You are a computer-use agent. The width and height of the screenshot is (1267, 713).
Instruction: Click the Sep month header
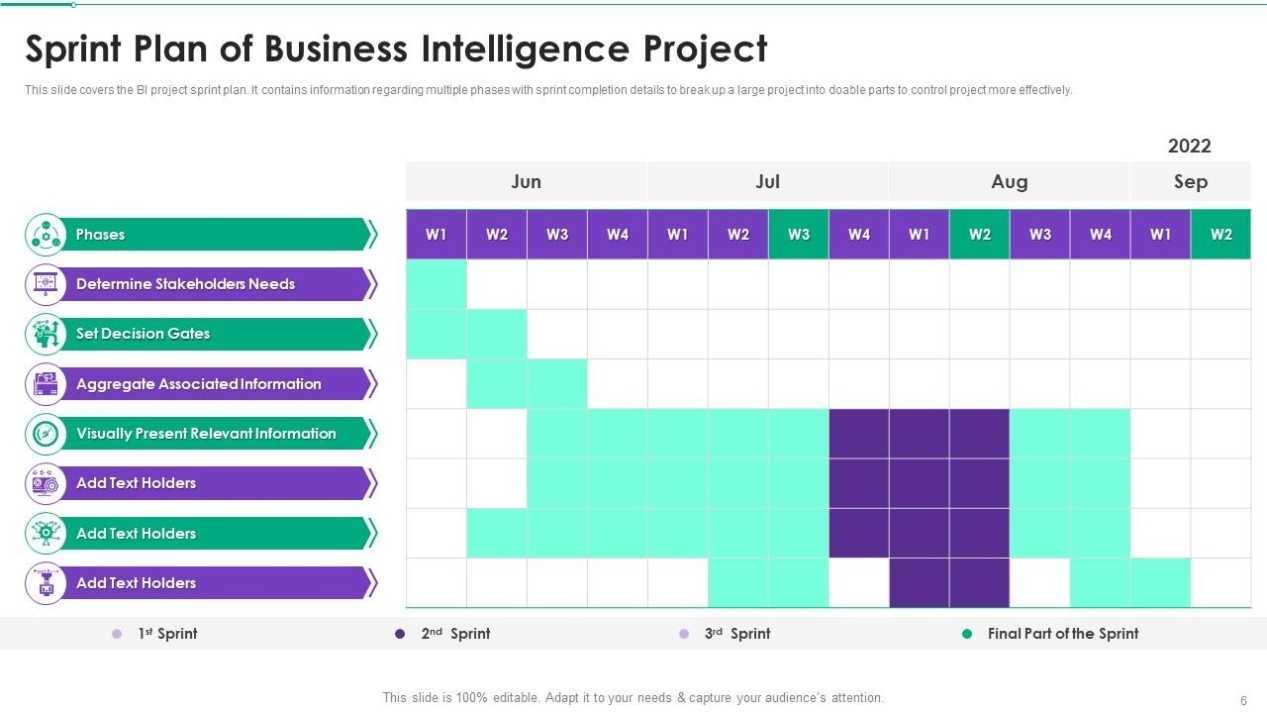[x=1190, y=181]
